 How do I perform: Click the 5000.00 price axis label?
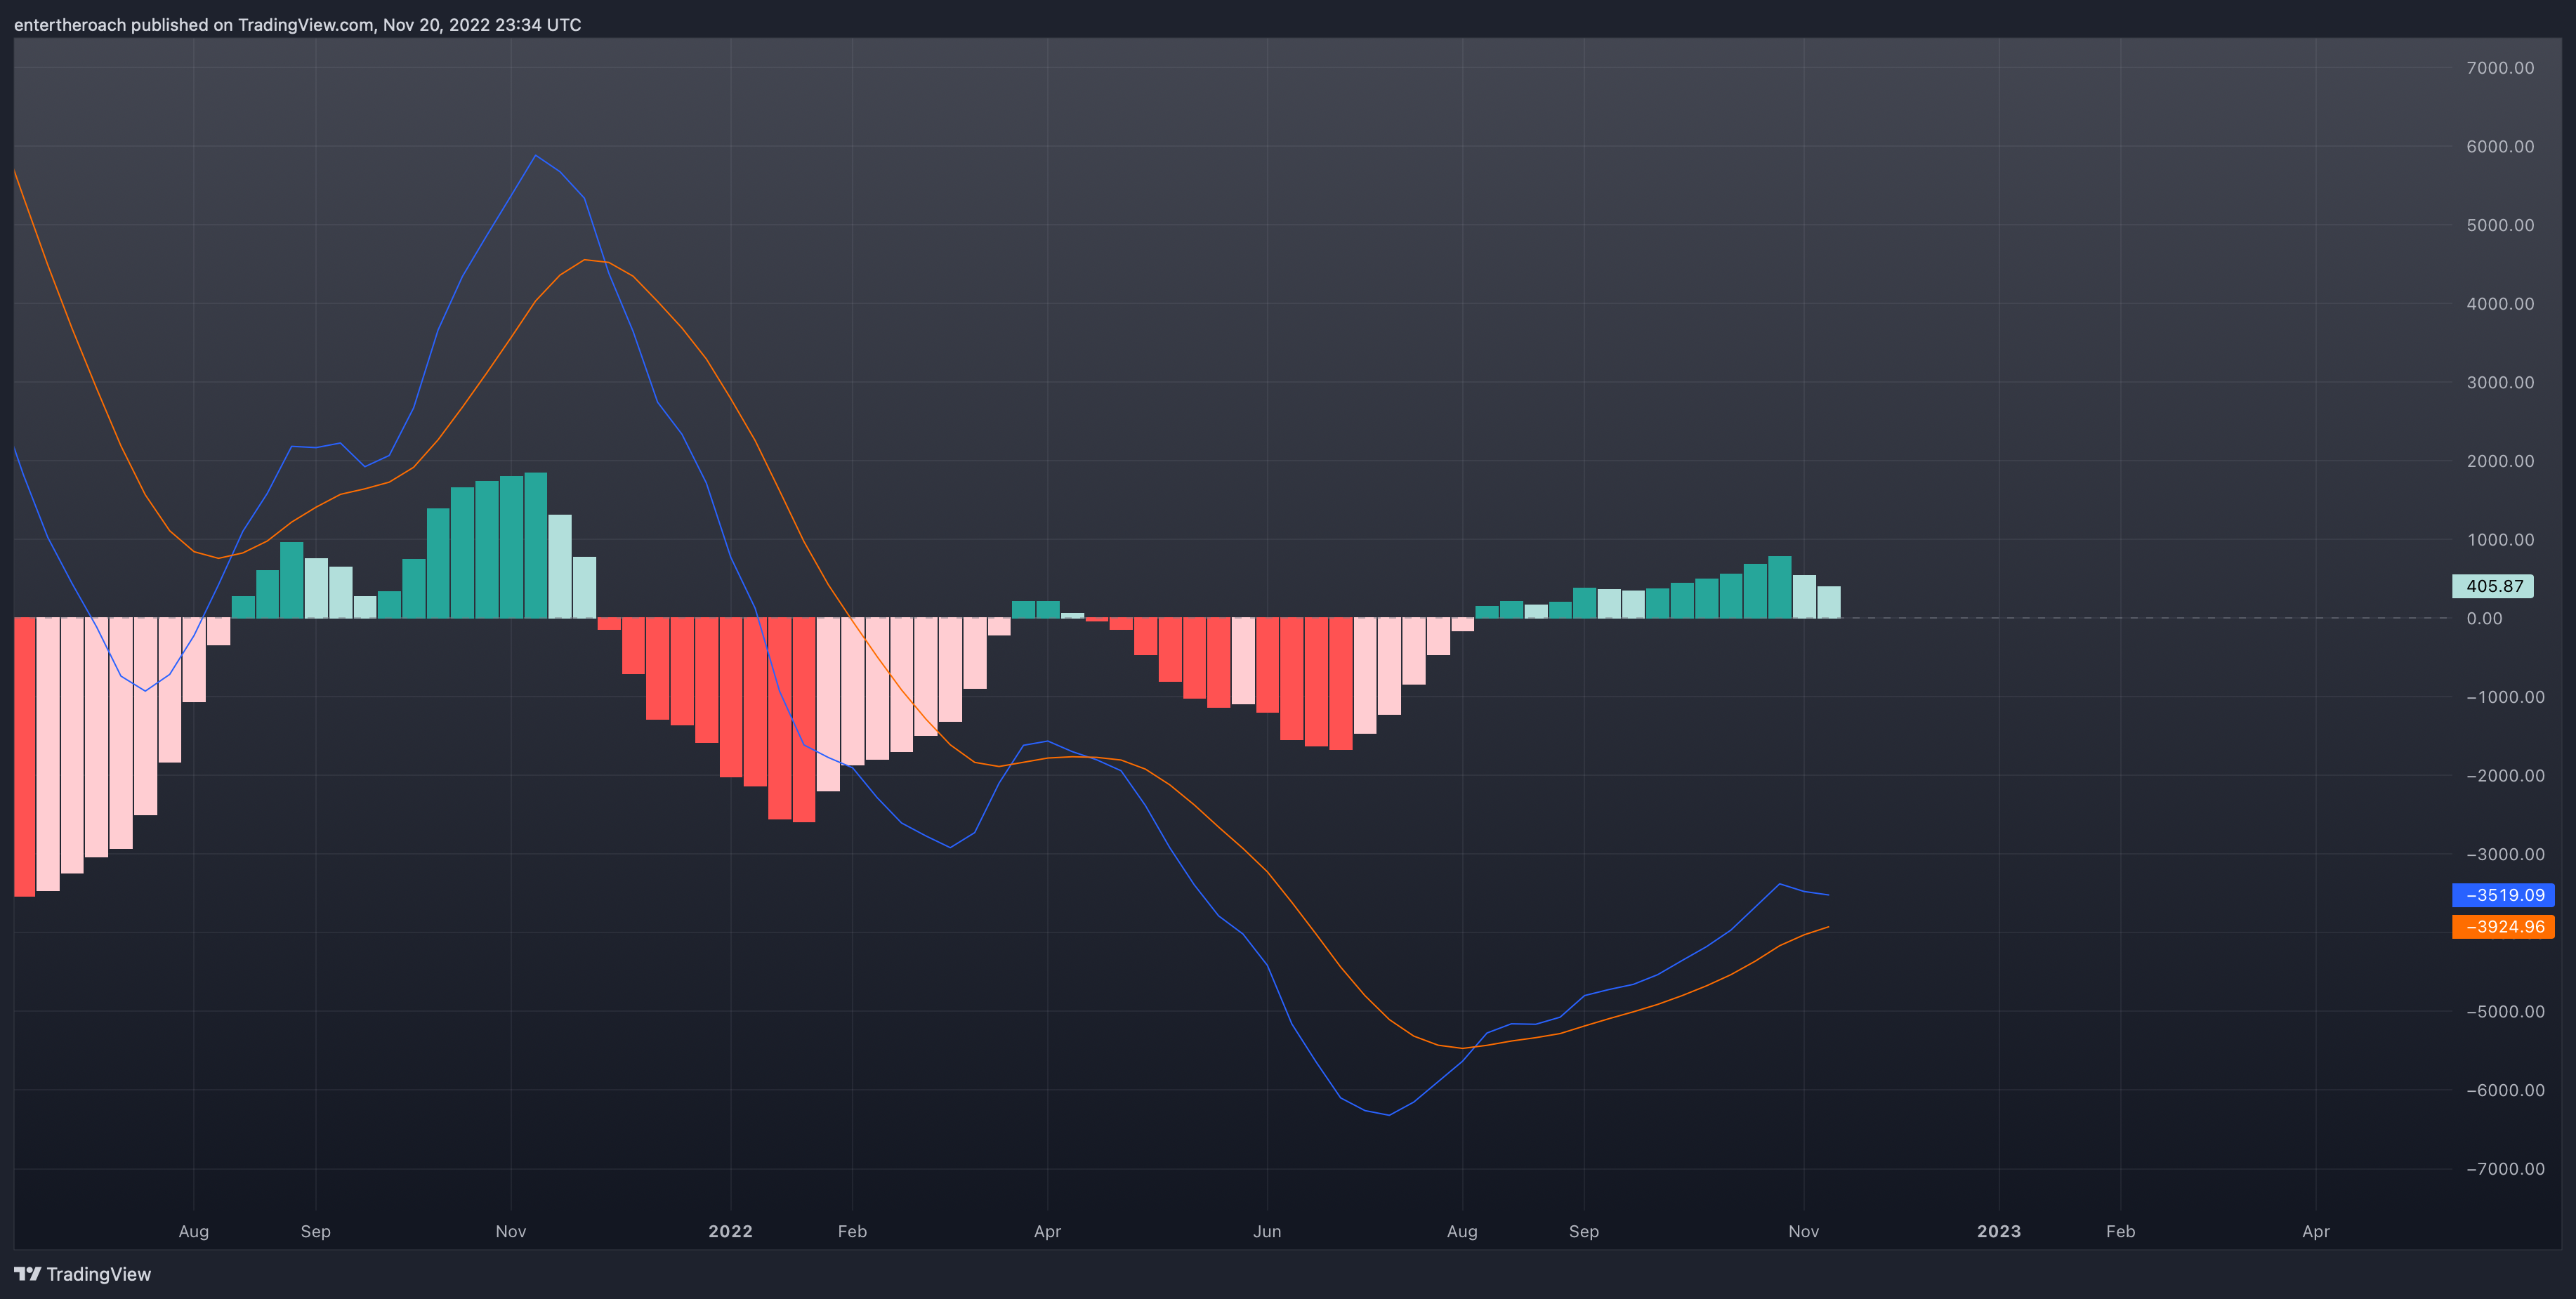2500,225
